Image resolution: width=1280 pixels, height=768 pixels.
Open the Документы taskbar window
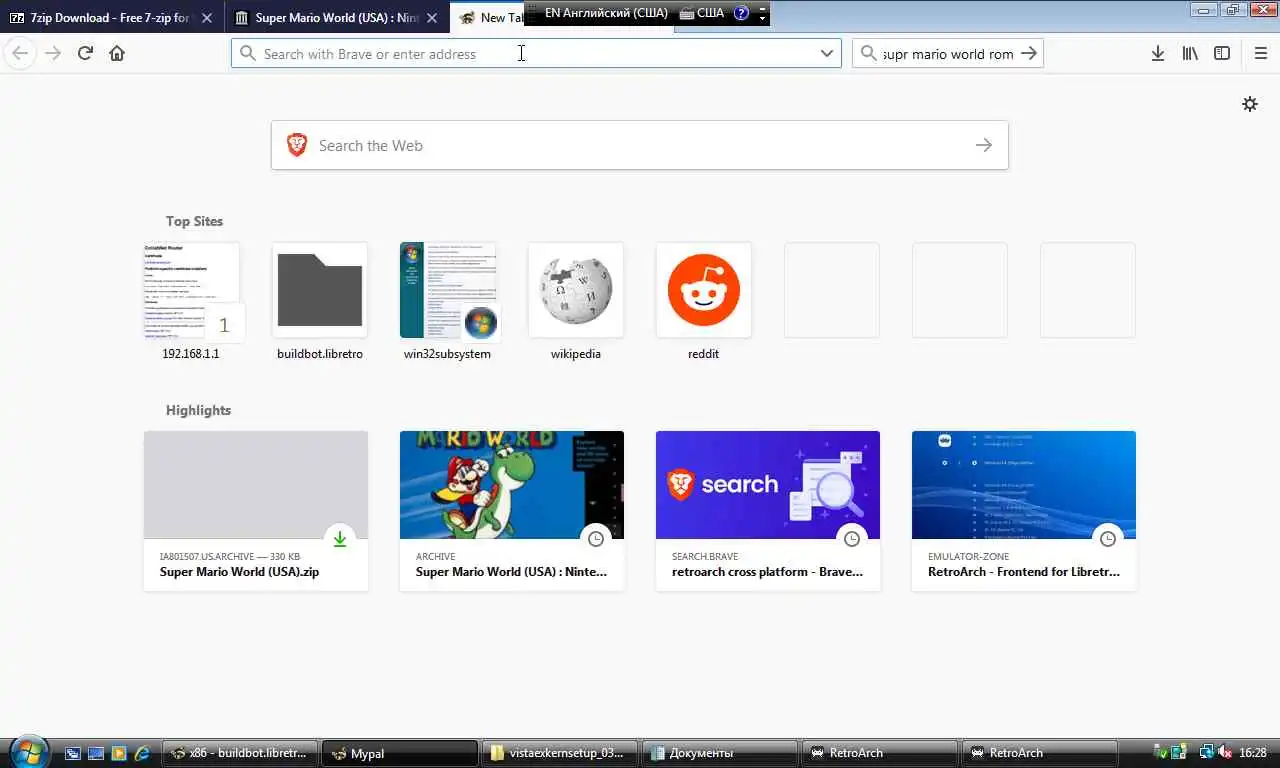click(720, 753)
